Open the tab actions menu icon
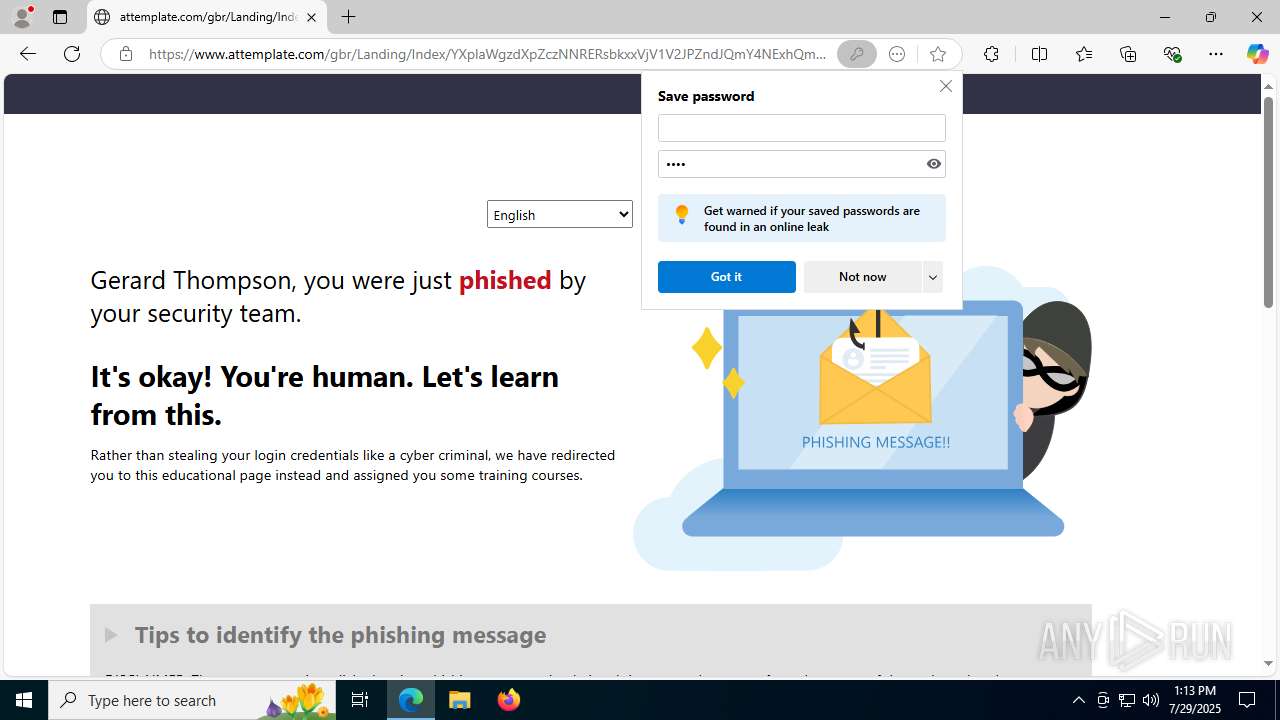This screenshot has height=720, width=1280. click(x=60, y=17)
